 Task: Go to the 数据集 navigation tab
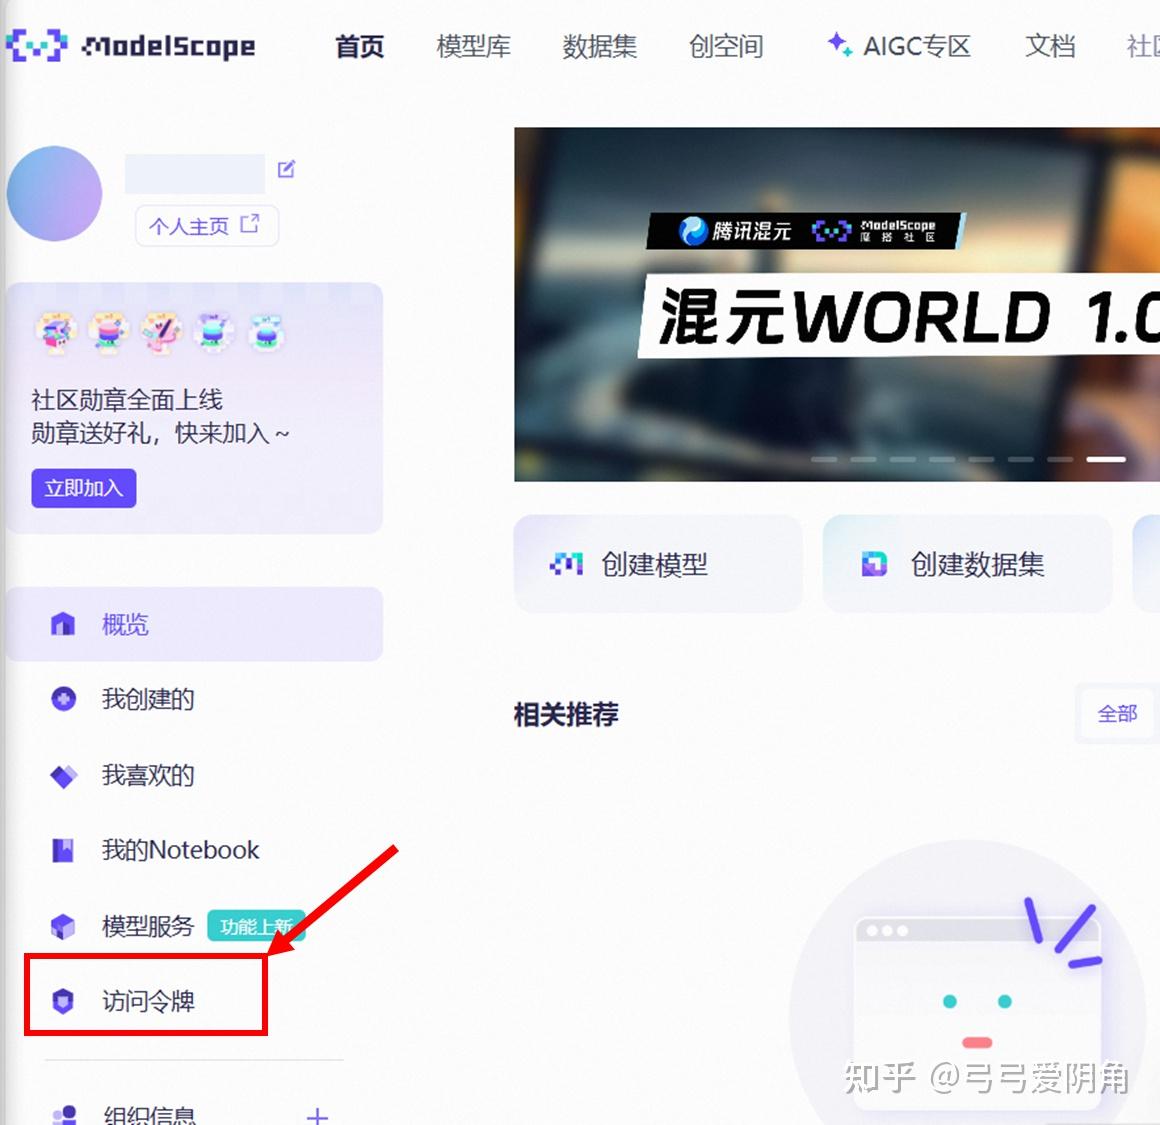(600, 46)
